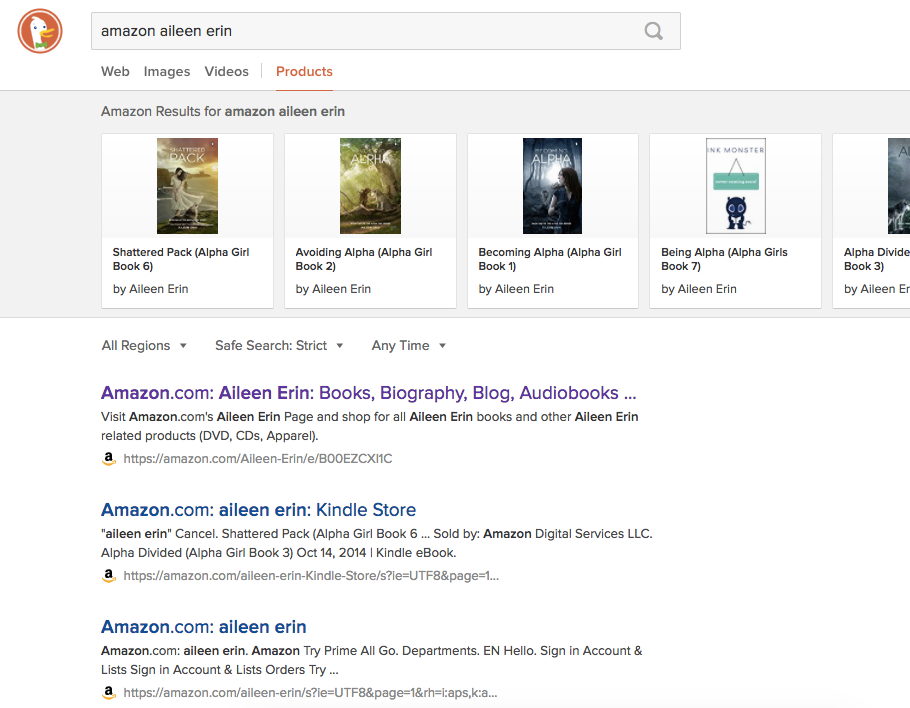Click 'by Aileen Erin' under Avoiding Alpha
Screen dimensions: 910x708
[x=333, y=289]
